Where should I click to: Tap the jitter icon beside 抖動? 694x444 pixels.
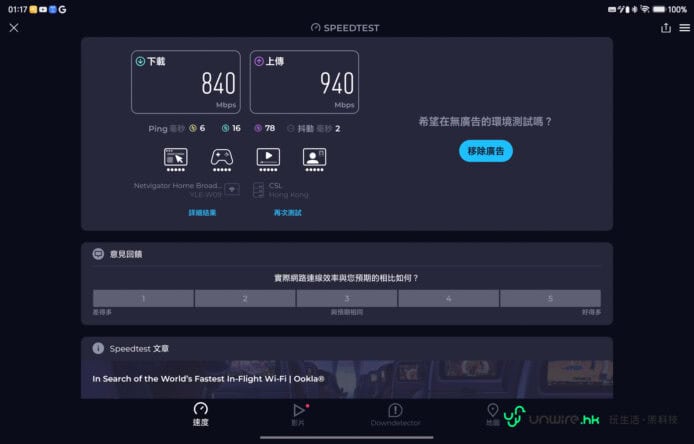(x=290, y=128)
